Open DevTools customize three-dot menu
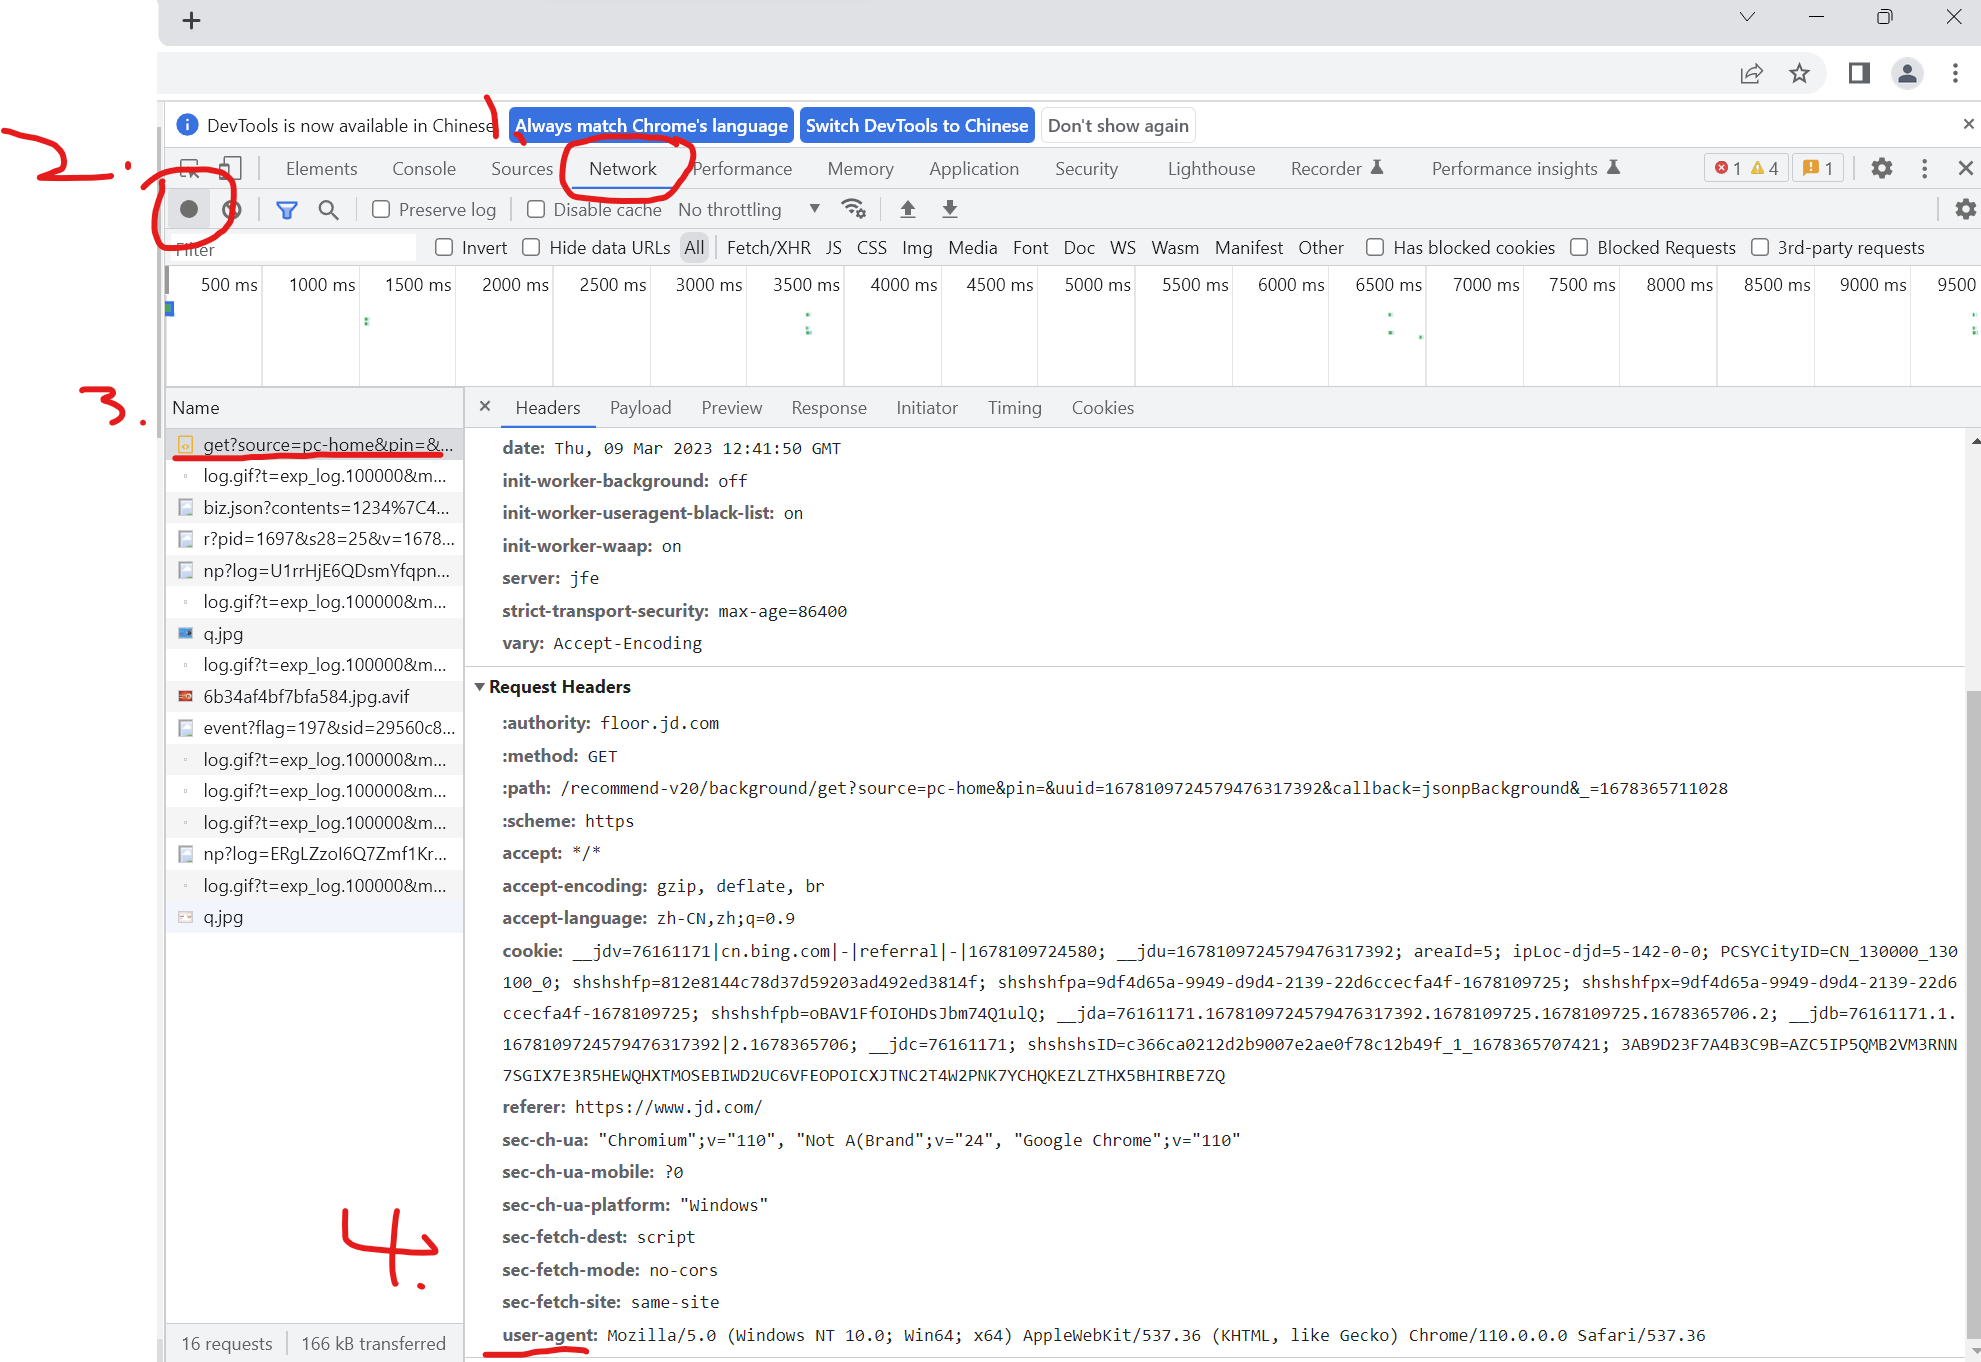The image size is (1981, 1362). point(1924,168)
